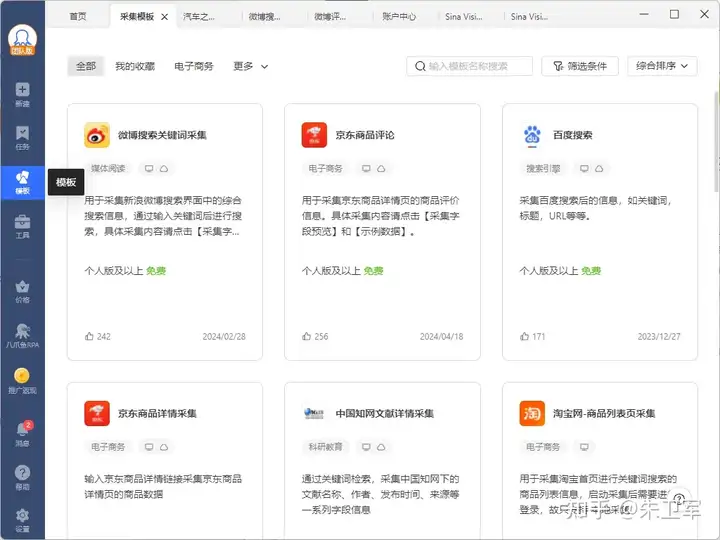Viewport: 720px width, 540px height.
Task: Click the 推广返现 coin icon
Action: click(x=22, y=376)
